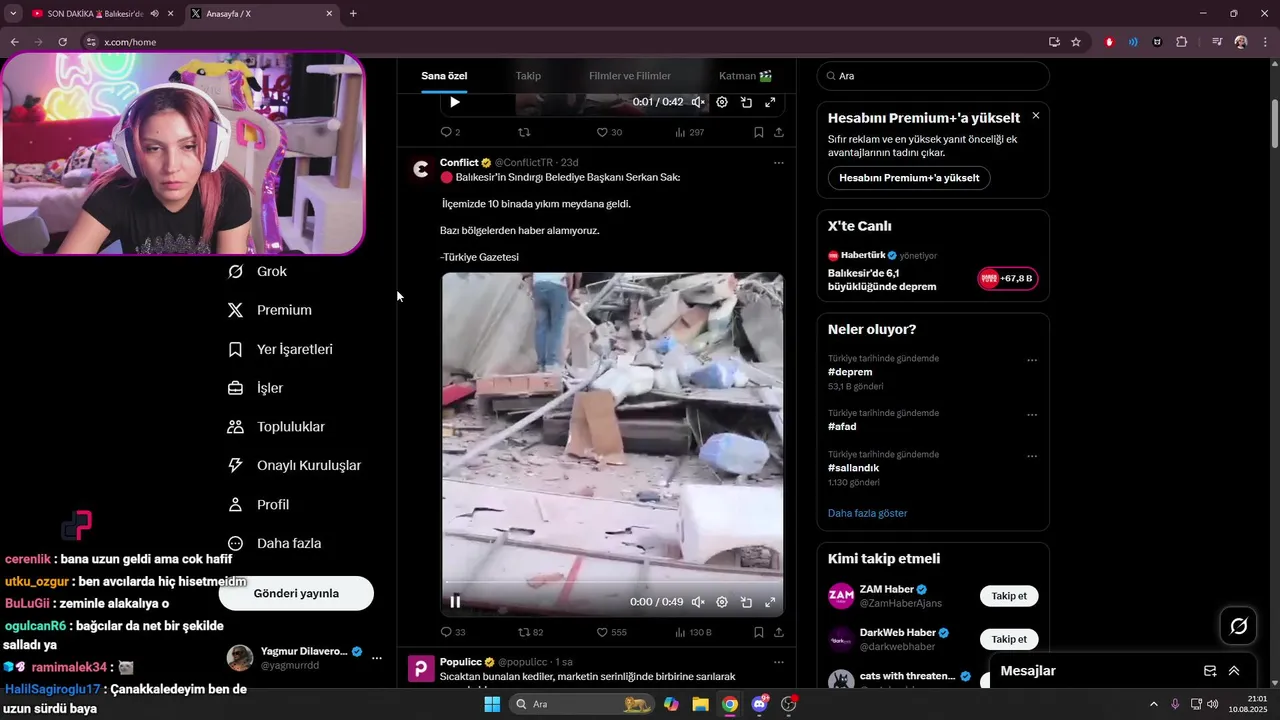Open more options for #deprem trend
1280x720 pixels.
(x=1032, y=360)
